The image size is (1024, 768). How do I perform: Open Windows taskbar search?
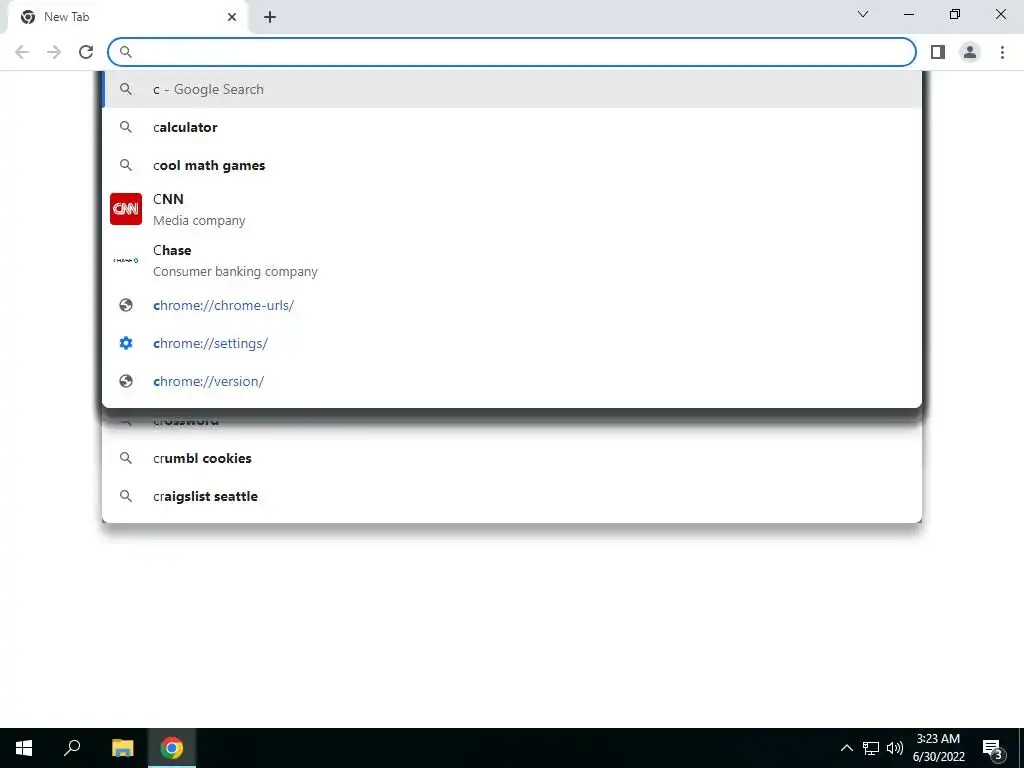tap(72, 748)
